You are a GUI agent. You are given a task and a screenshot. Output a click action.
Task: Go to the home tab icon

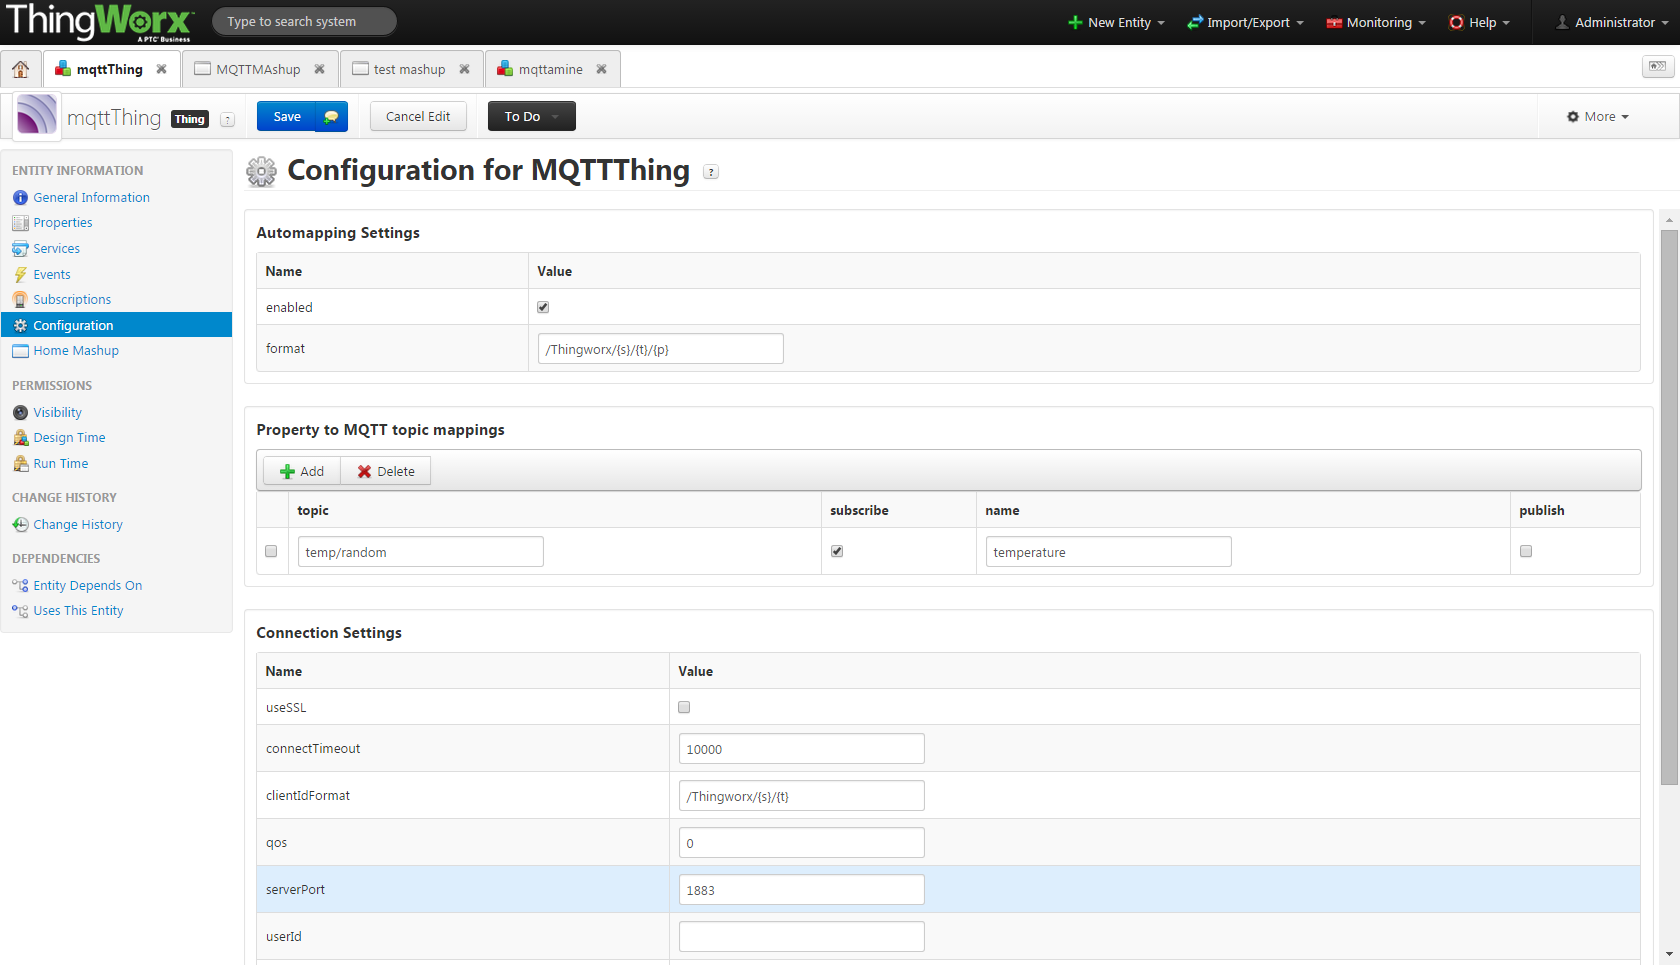pos(21,69)
